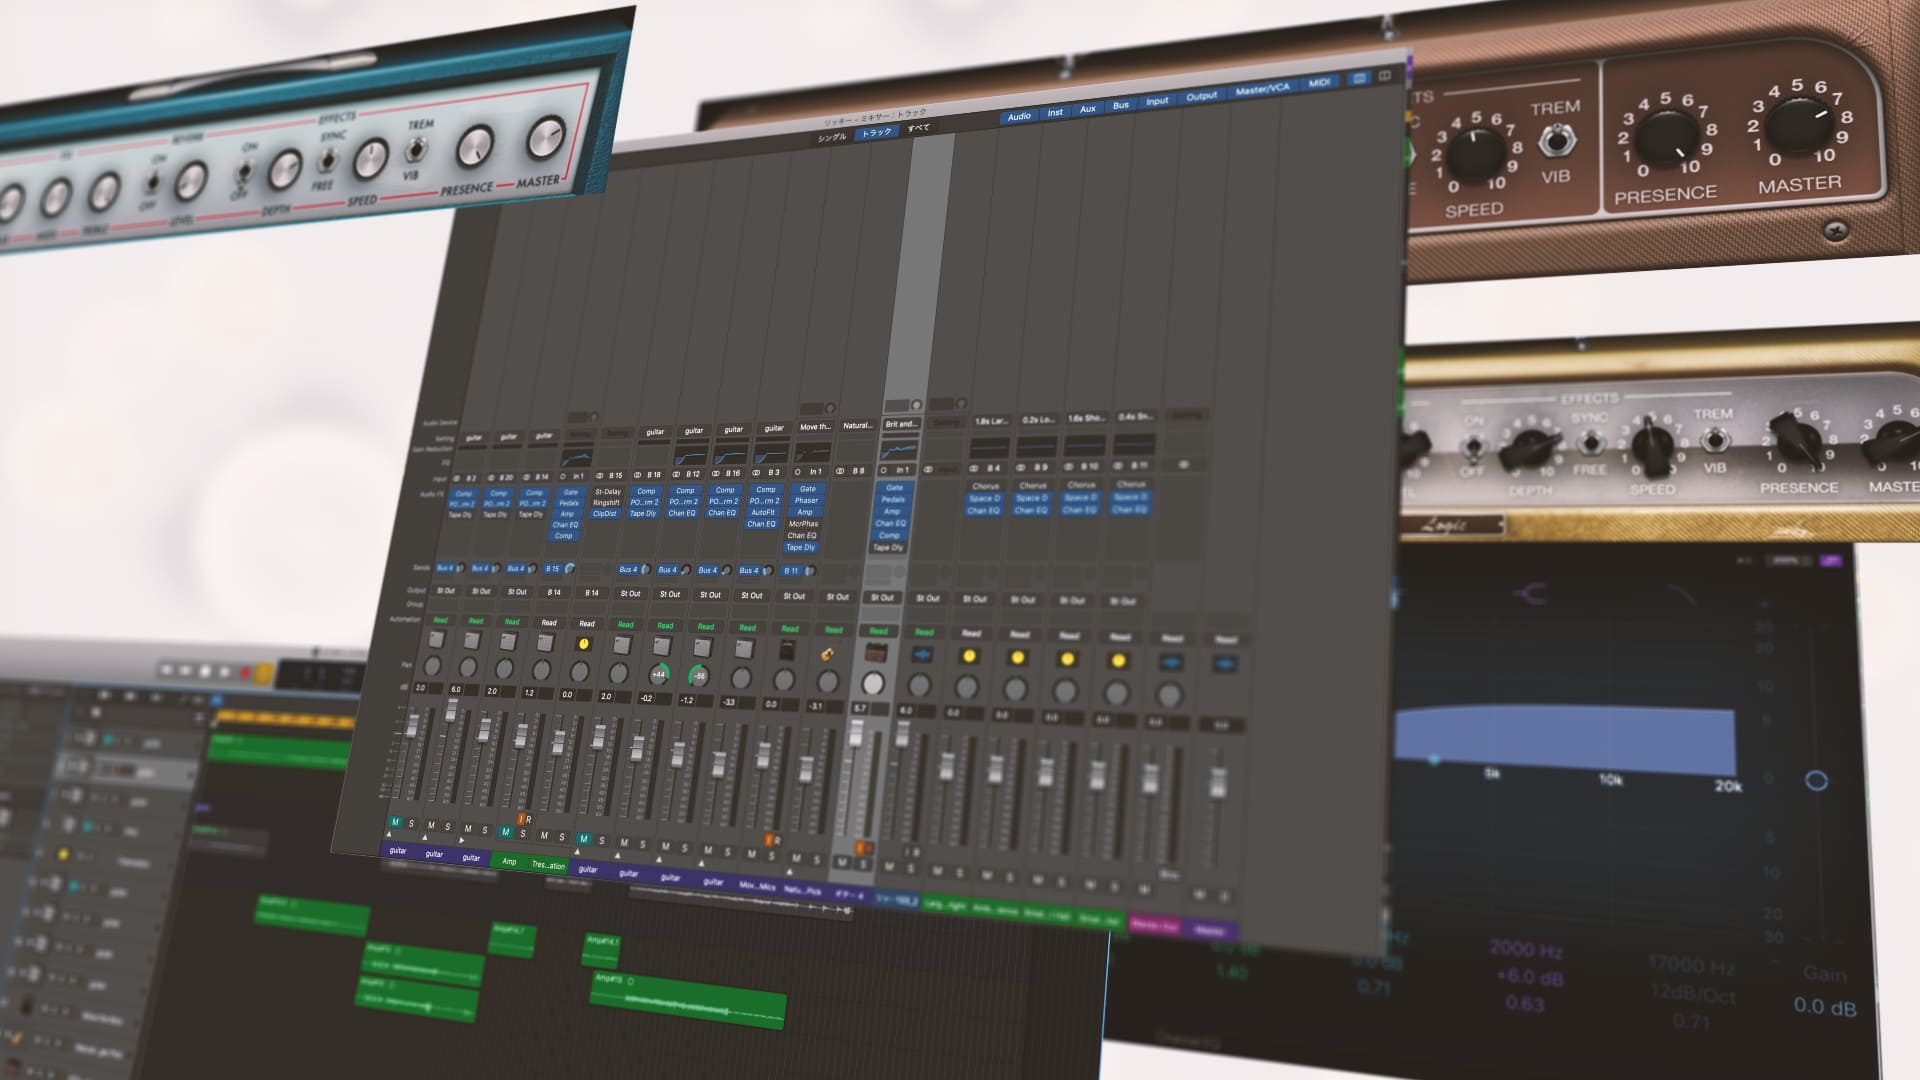Switch mixer view to トラック
Screen dimensions: 1920x1080
(876, 132)
